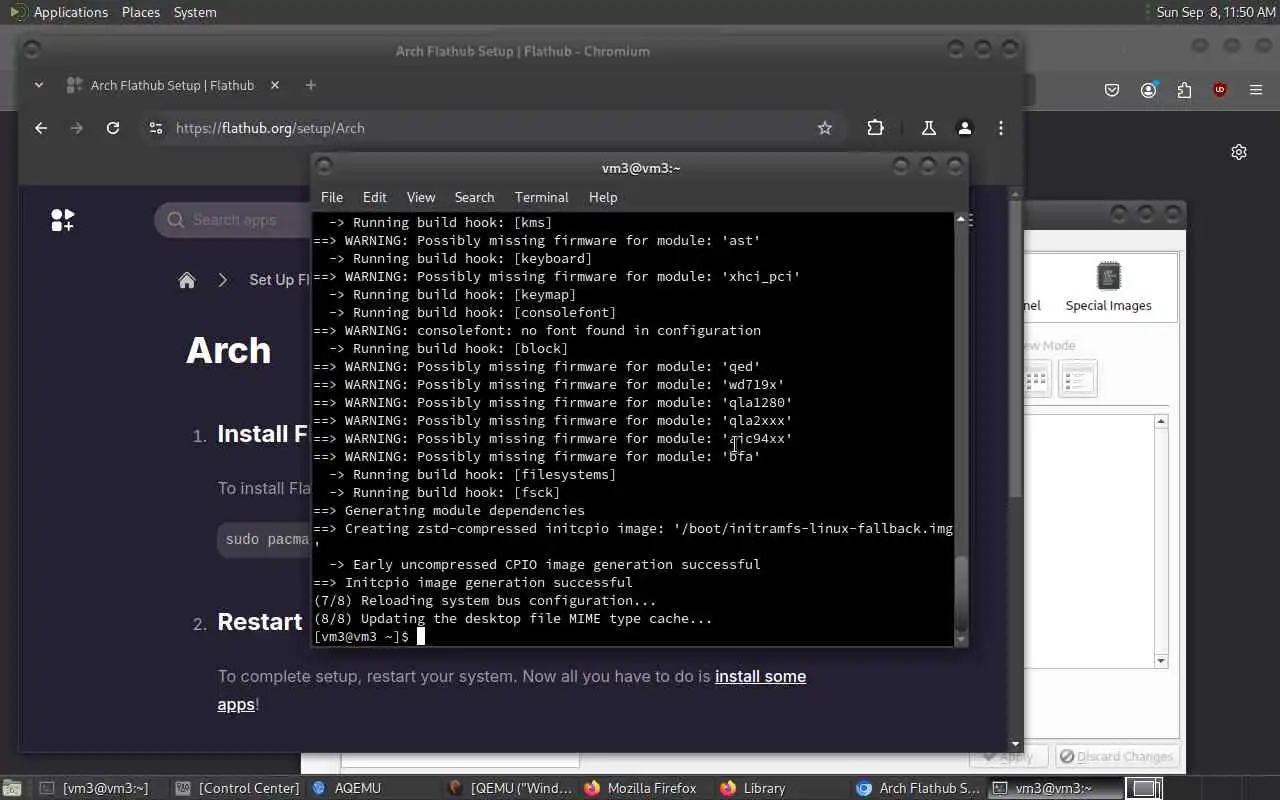
Task: Open the terminal's Help menu
Action: pos(602,197)
